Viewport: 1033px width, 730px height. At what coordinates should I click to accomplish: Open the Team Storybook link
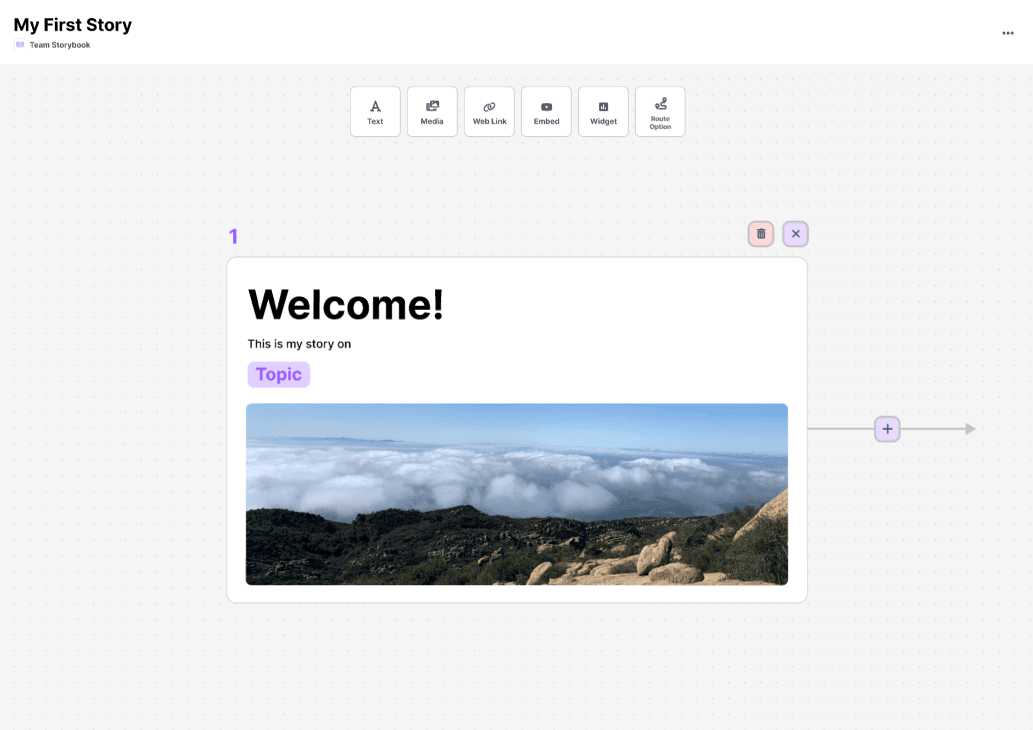pyautogui.click(x=60, y=45)
